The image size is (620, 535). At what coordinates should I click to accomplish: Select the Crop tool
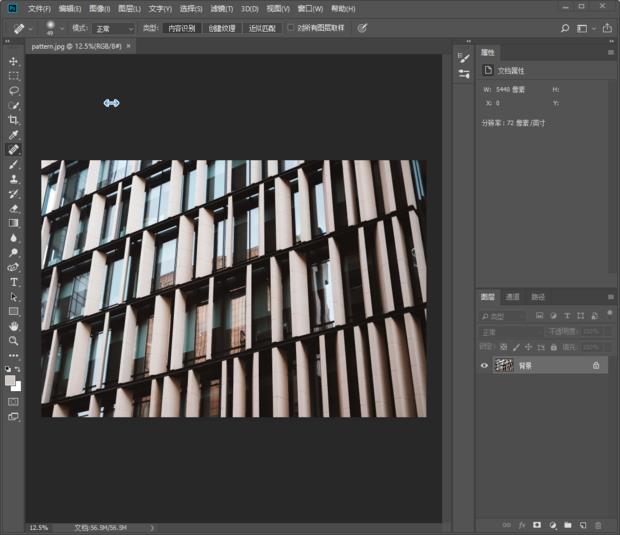[x=14, y=120]
